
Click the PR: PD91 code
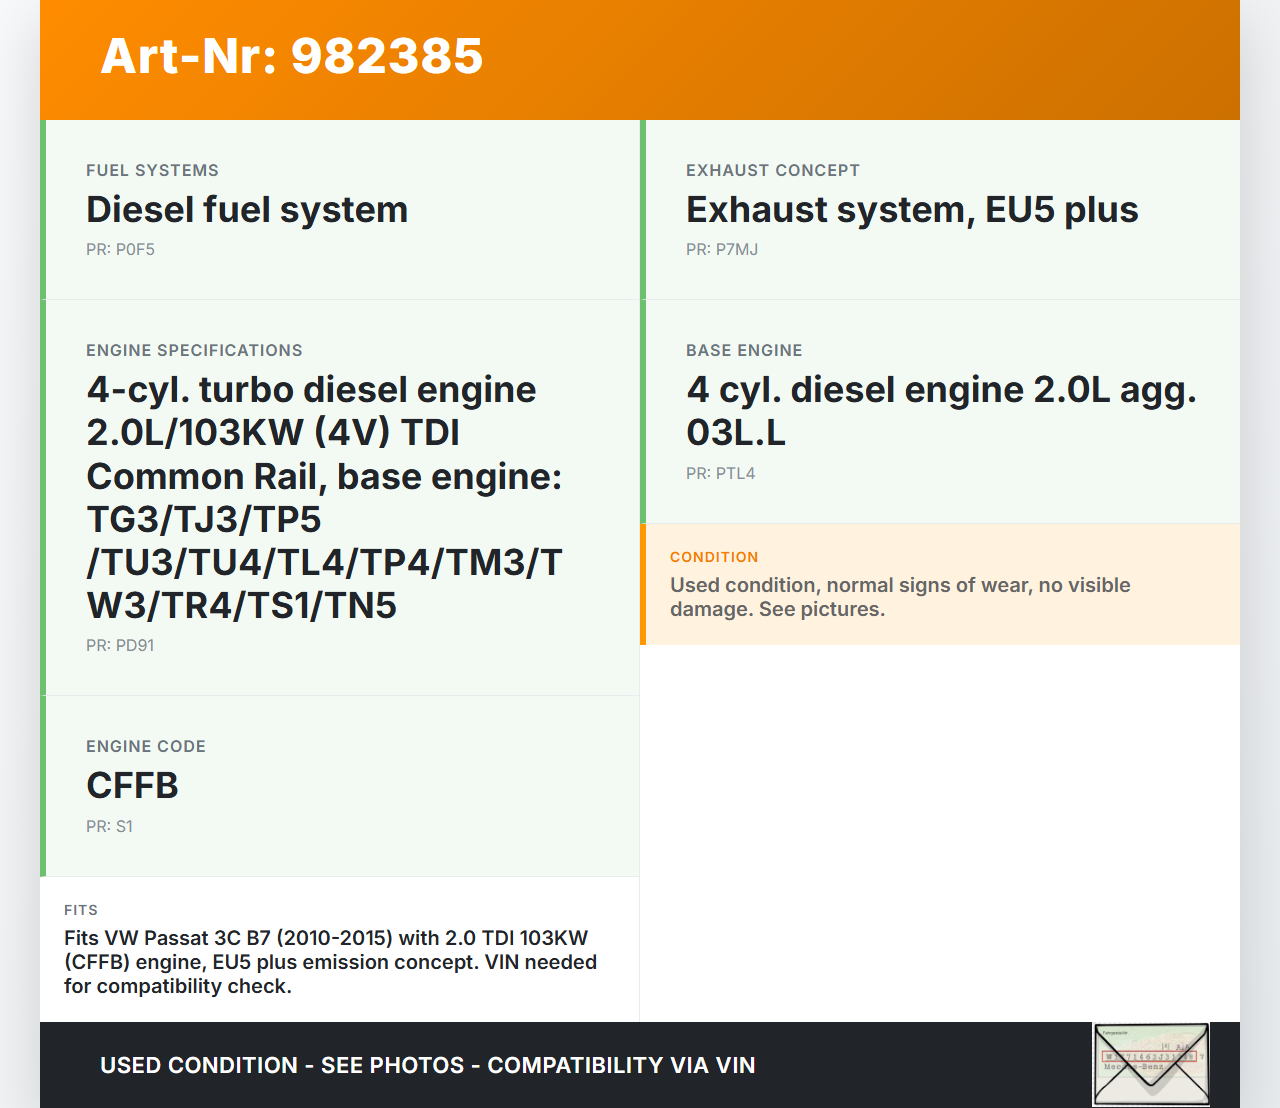click(x=120, y=646)
